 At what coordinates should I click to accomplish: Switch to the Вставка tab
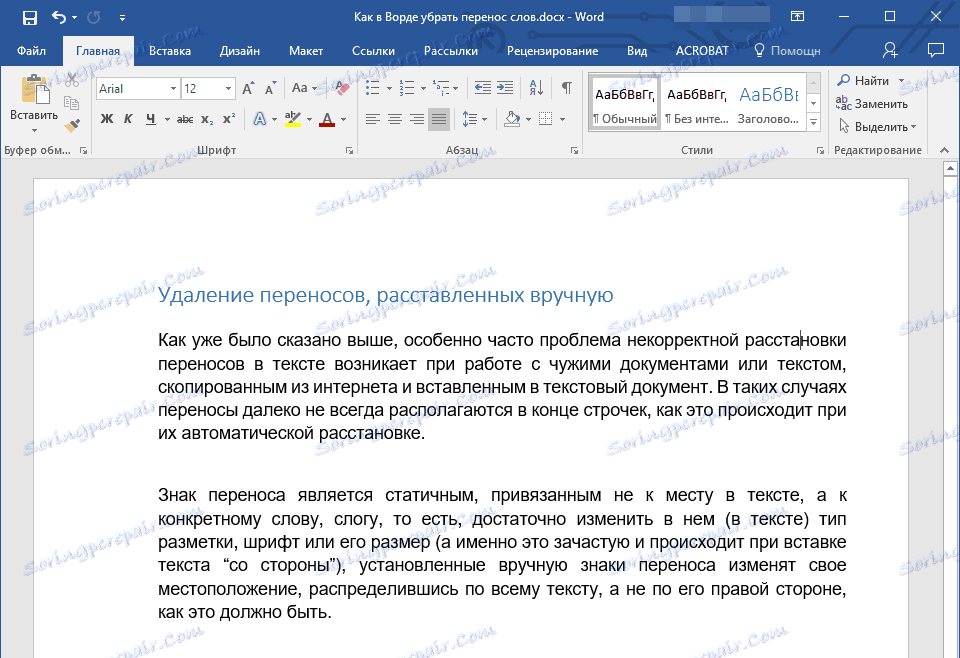click(170, 51)
